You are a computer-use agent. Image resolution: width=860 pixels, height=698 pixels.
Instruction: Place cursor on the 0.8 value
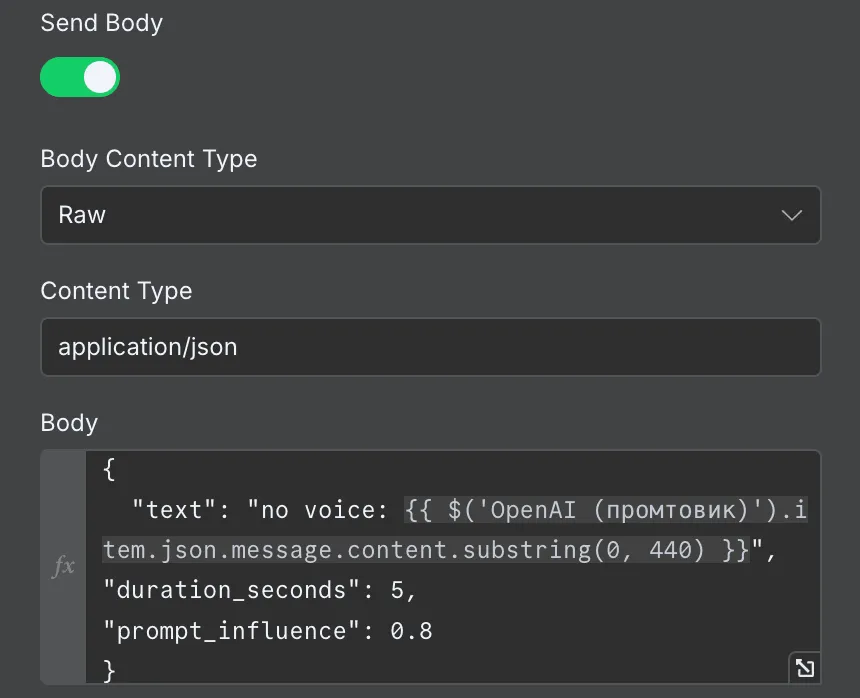pos(411,630)
